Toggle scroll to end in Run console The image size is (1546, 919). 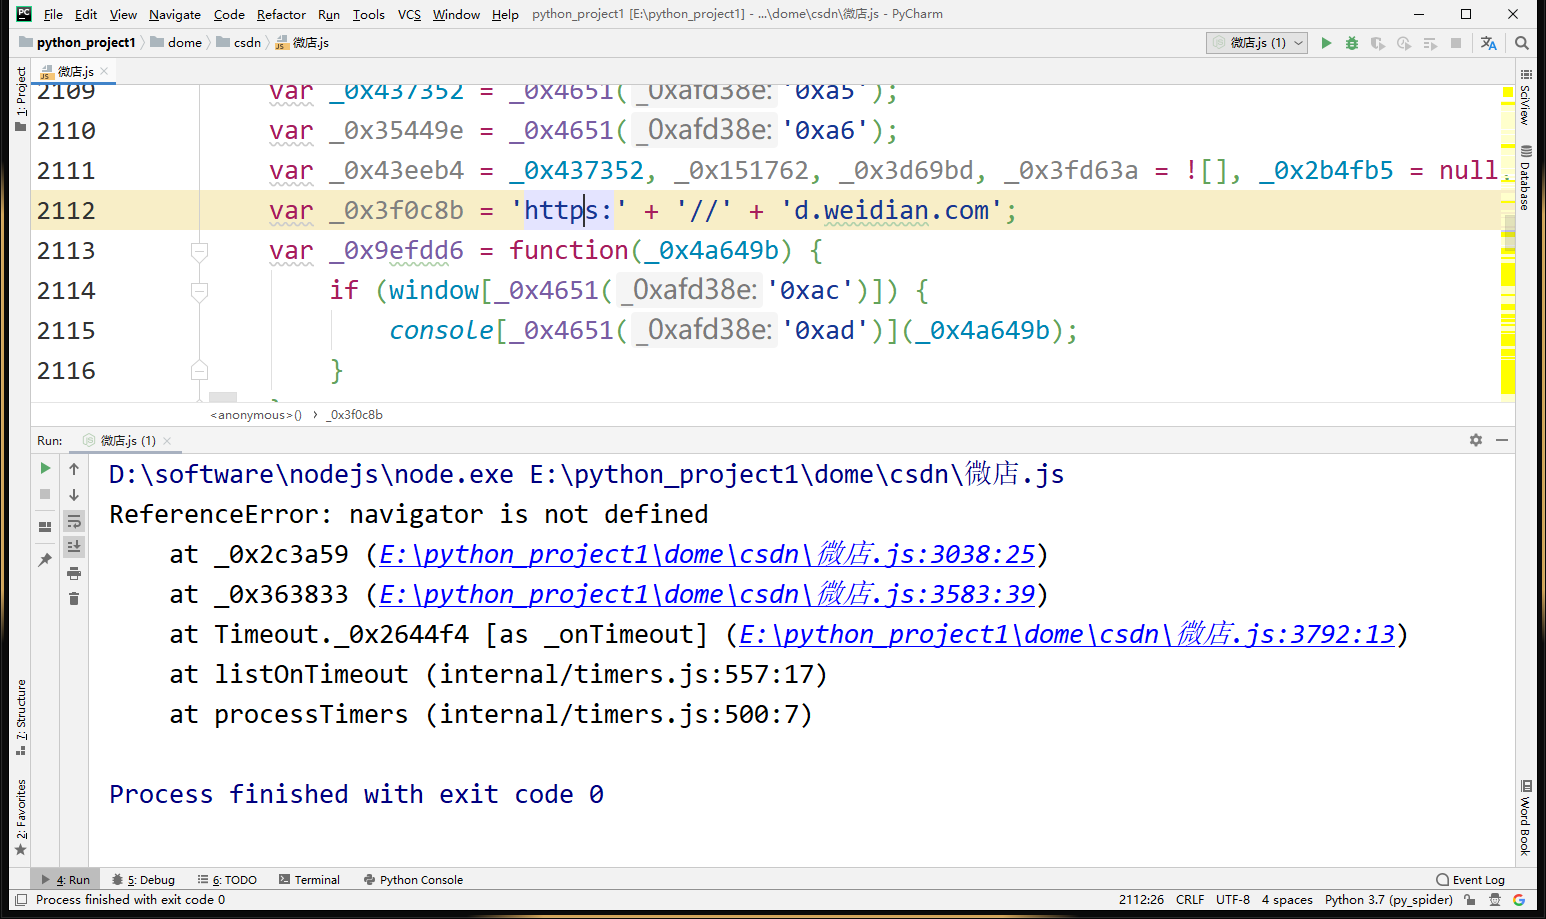74,546
